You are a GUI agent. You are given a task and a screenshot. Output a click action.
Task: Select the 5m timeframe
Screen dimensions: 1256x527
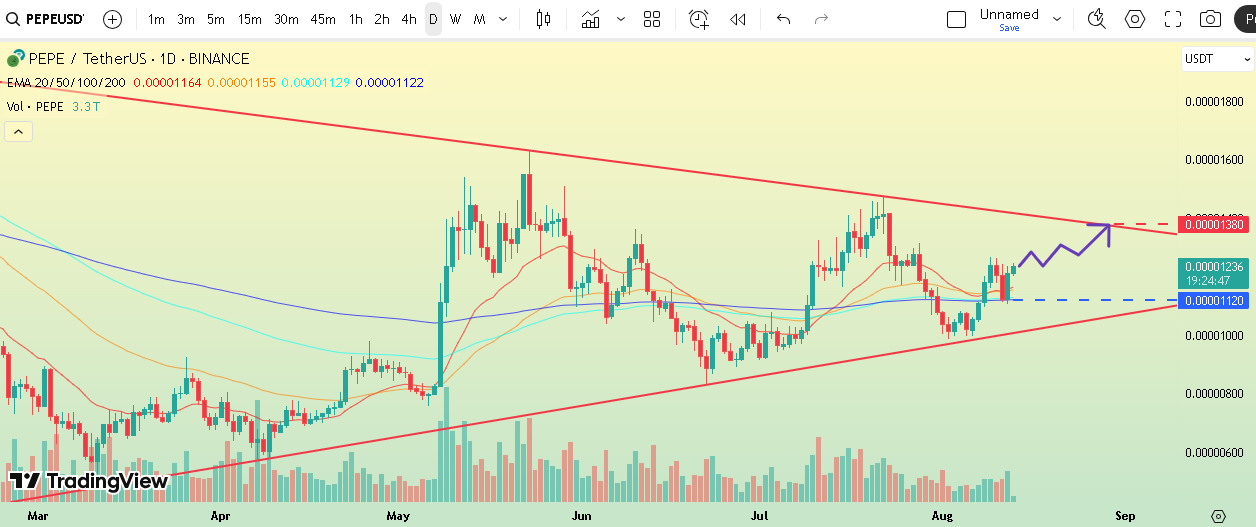click(x=216, y=19)
